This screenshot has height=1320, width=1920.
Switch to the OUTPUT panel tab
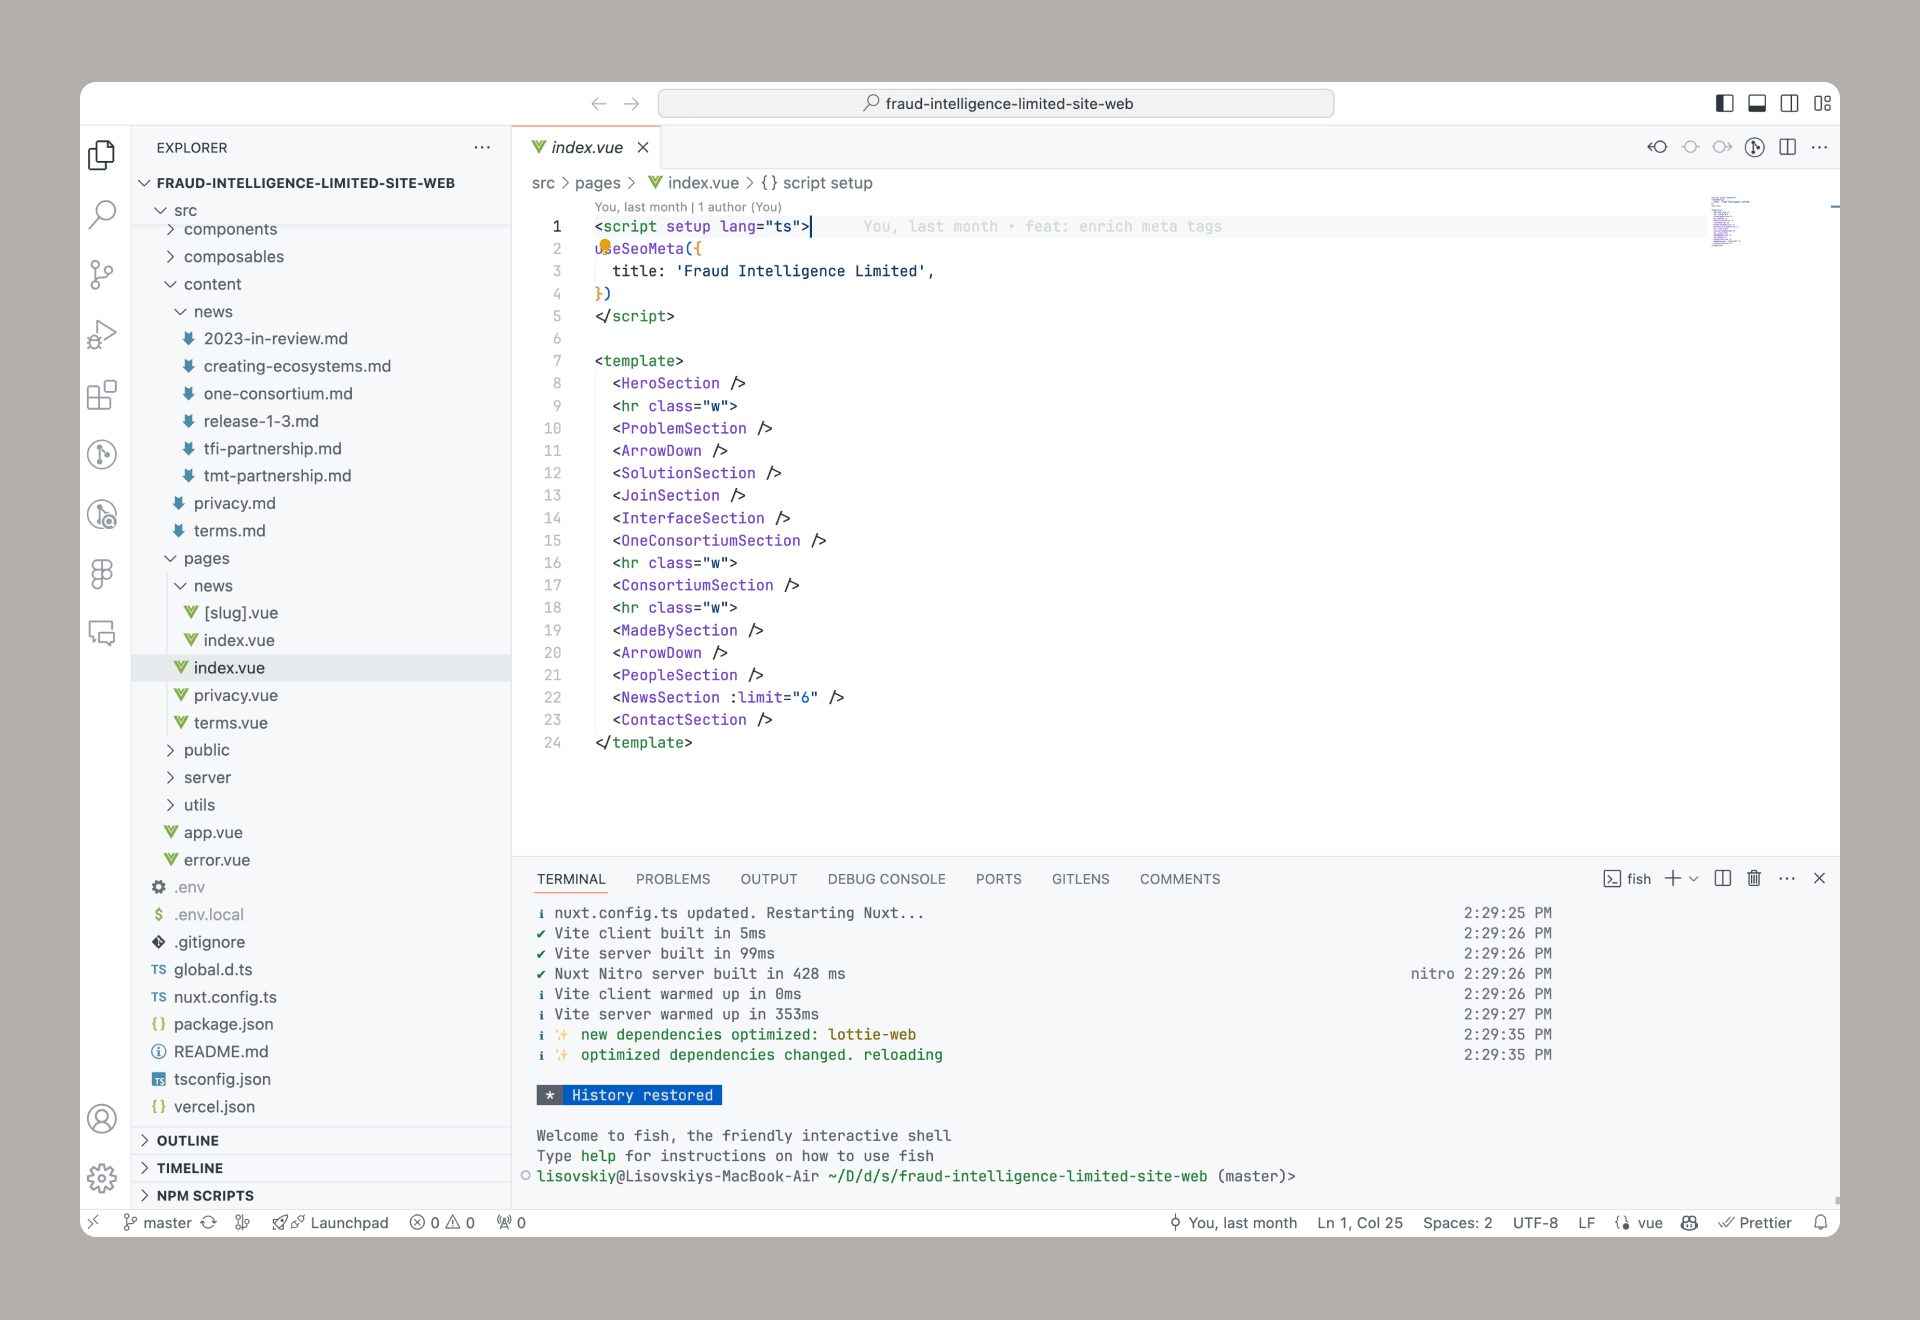pos(769,879)
